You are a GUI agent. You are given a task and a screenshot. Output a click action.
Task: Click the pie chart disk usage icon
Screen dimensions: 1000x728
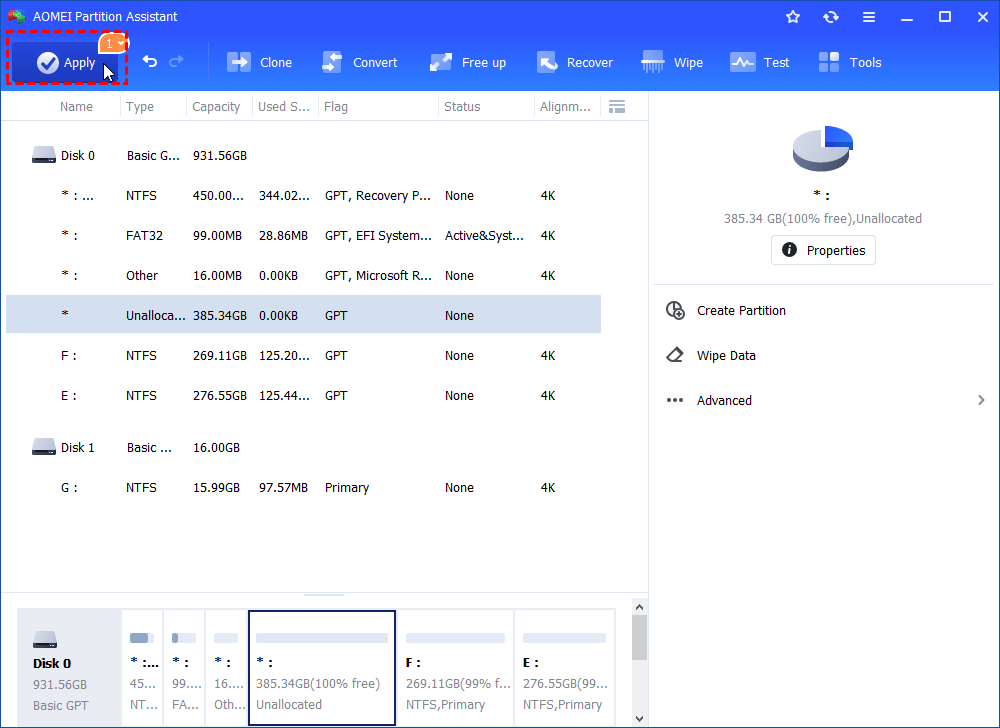823,149
